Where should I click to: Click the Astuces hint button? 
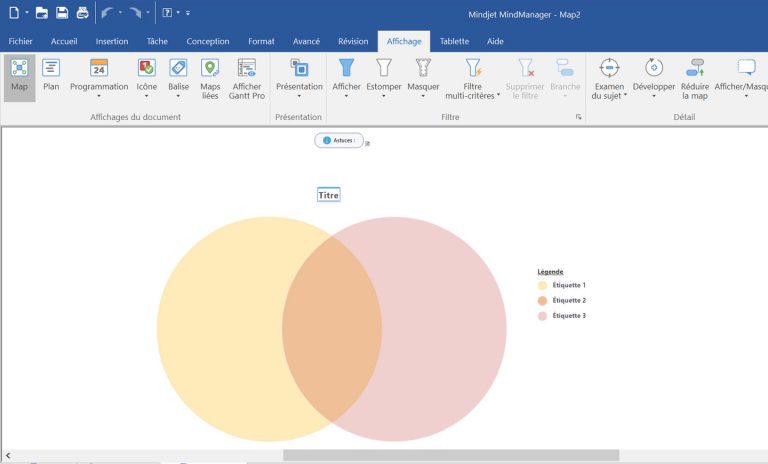[339, 140]
